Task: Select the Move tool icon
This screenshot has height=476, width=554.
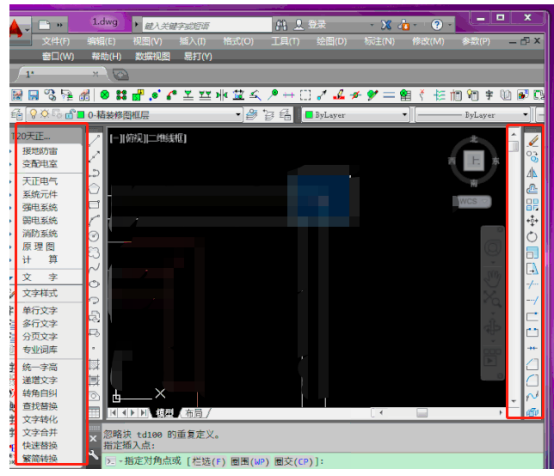Action: point(532,221)
